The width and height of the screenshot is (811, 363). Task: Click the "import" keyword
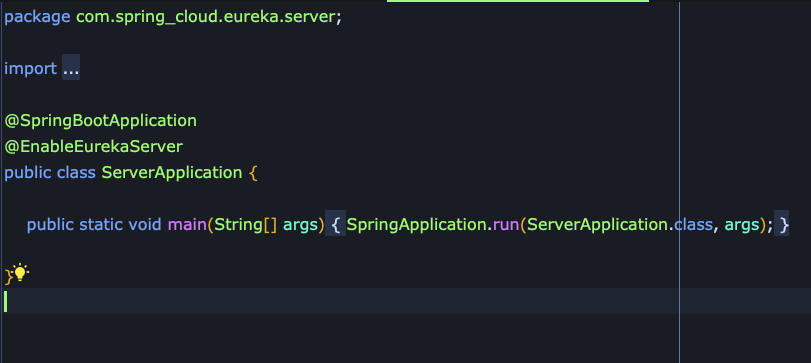pos(31,68)
